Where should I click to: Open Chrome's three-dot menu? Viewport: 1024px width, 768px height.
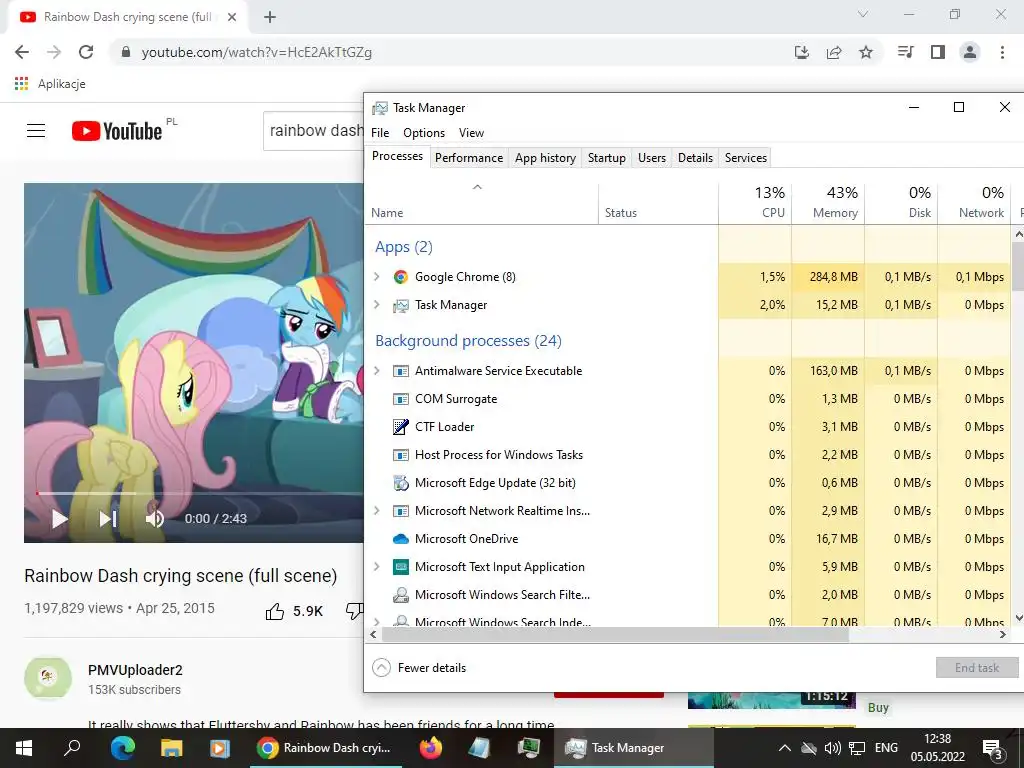(1002, 52)
